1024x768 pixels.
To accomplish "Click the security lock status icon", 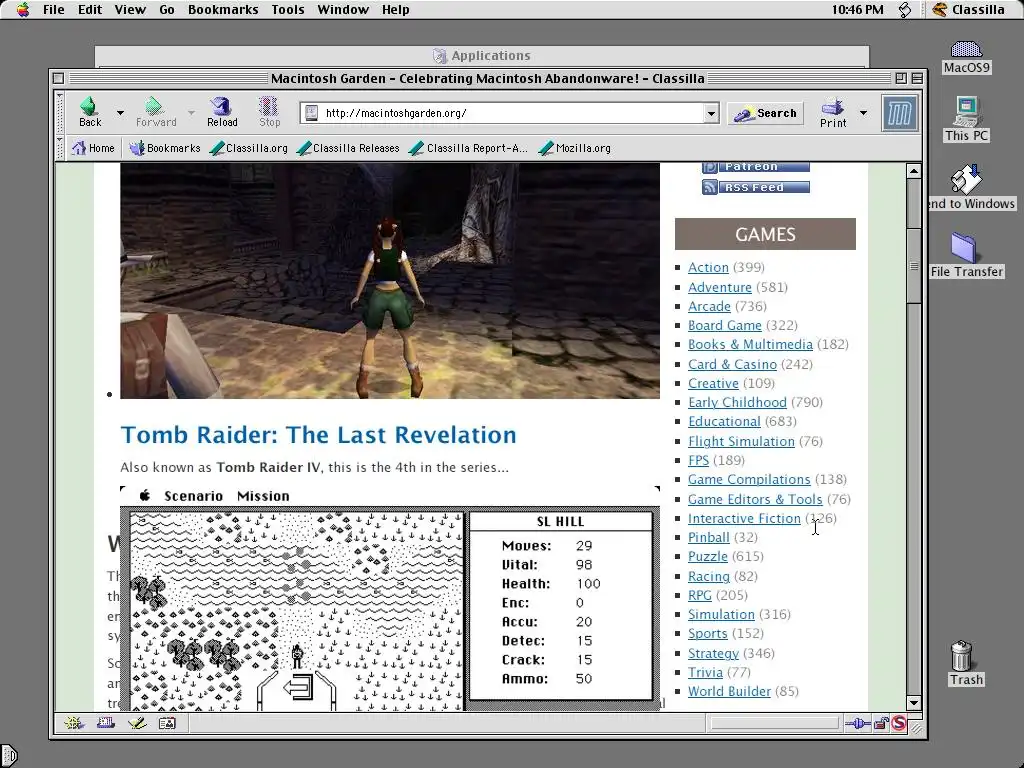I will pos(881,723).
